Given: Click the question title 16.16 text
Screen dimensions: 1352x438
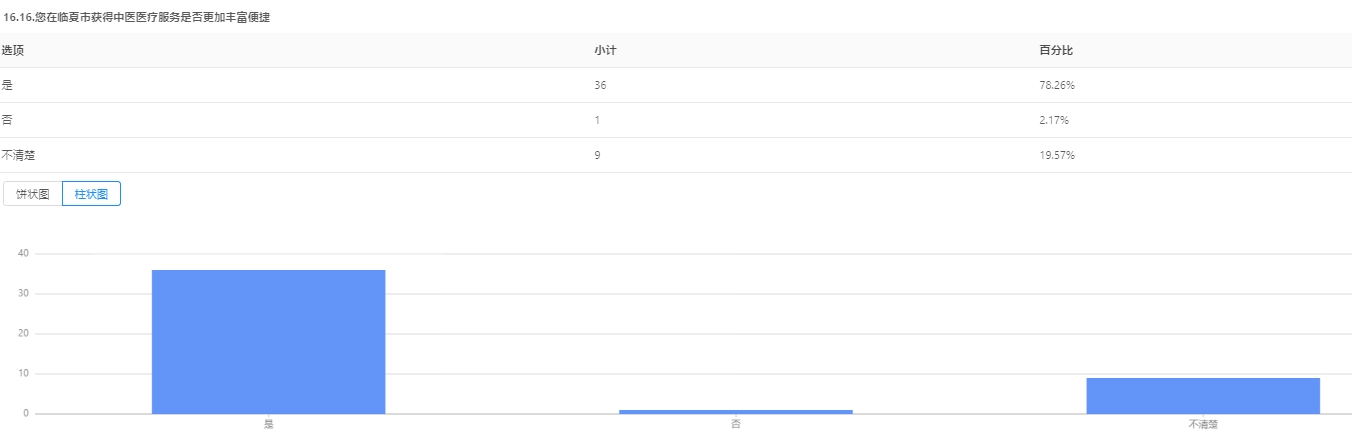Looking at the screenshot, I should coord(136,18).
